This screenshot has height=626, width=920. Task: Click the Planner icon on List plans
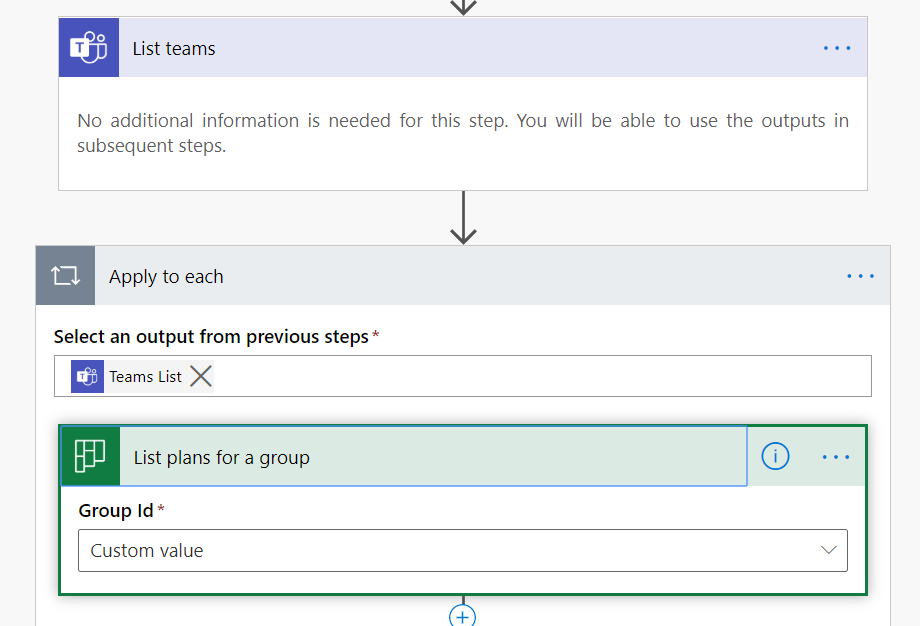click(x=90, y=456)
